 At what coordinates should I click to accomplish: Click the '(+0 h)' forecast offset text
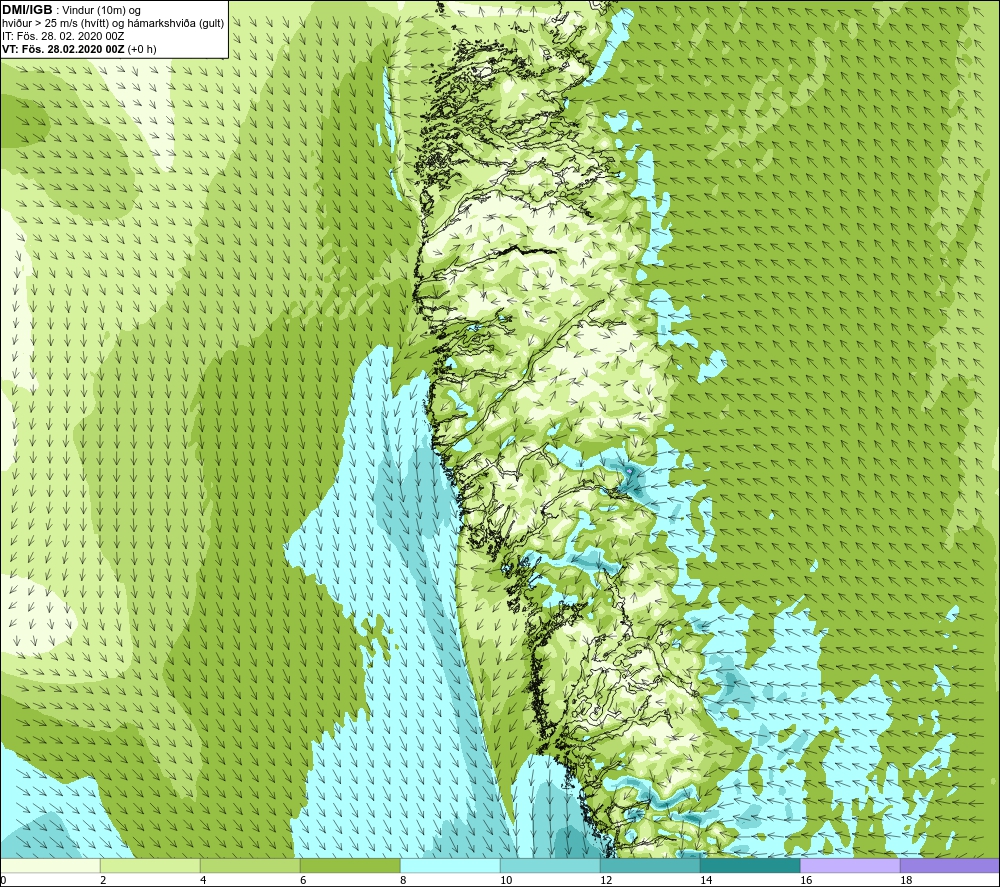click(142, 49)
